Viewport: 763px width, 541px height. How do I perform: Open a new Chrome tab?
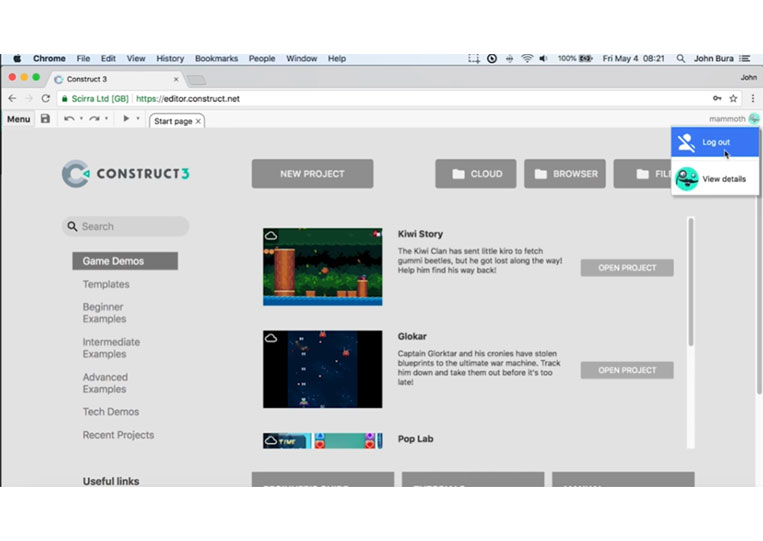[197, 80]
